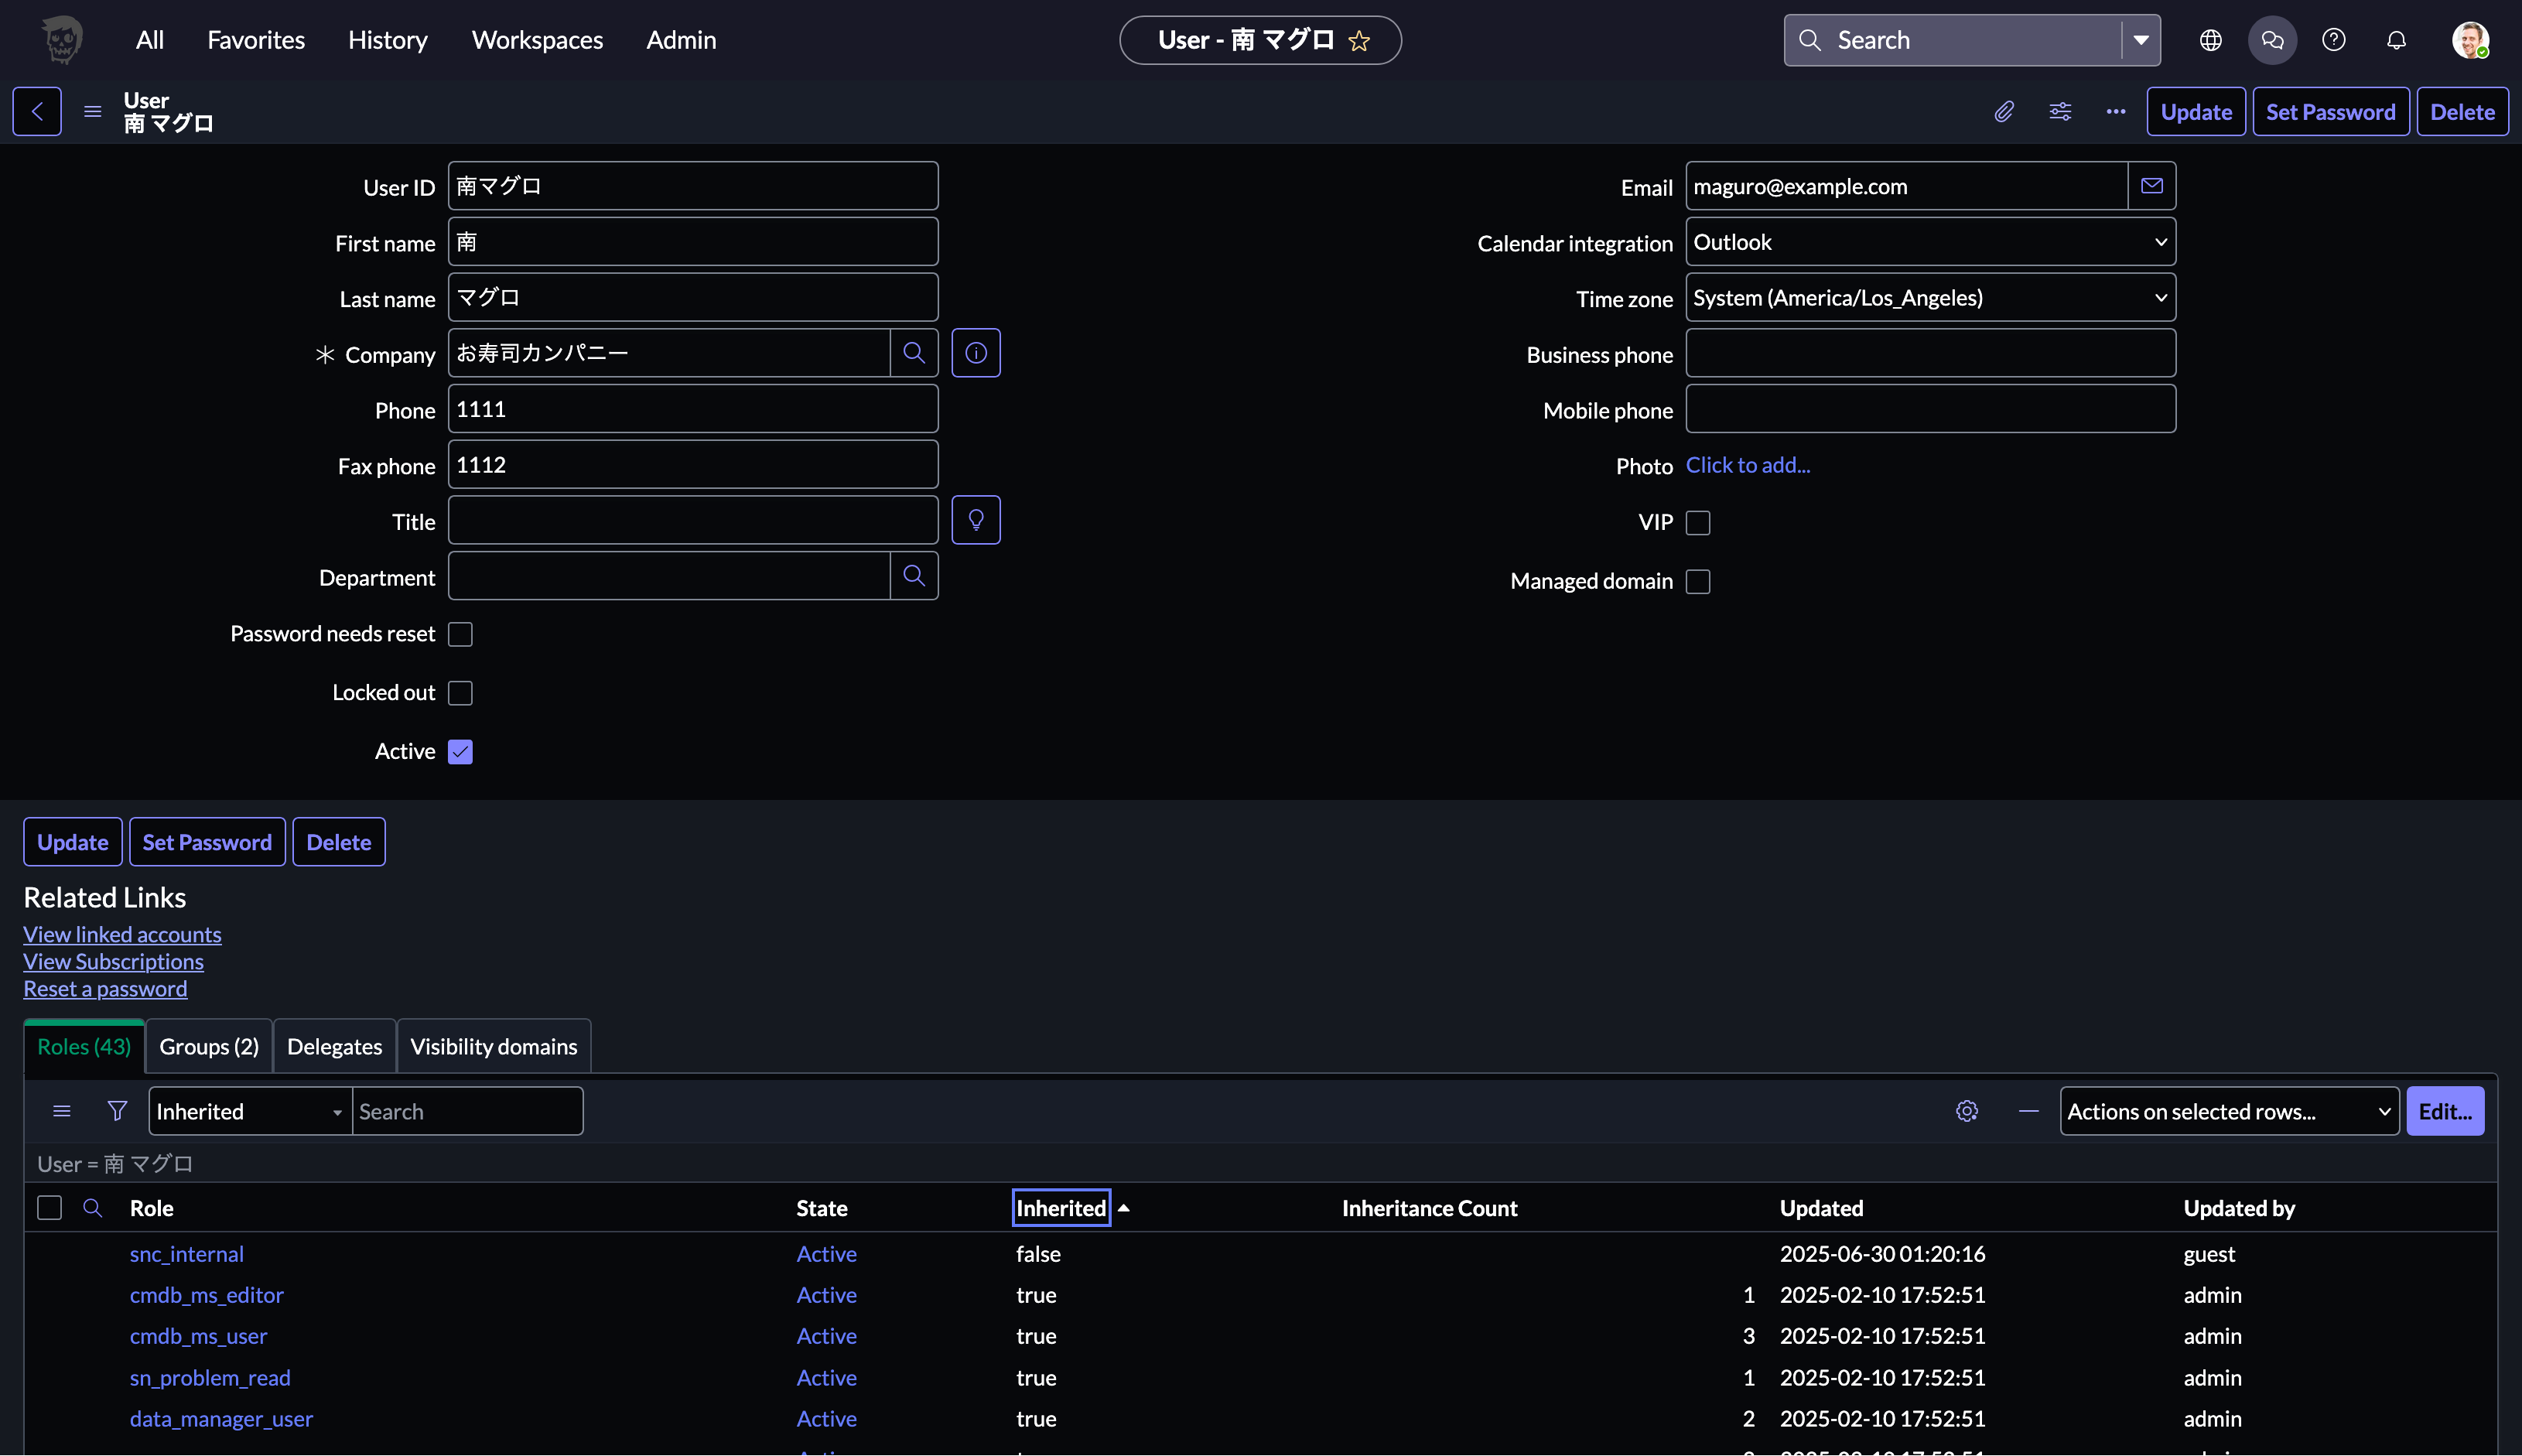Screen dimensions: 2522x1456
Task: Expand Actions on selected rows dropdown
Action: 2228,1111
